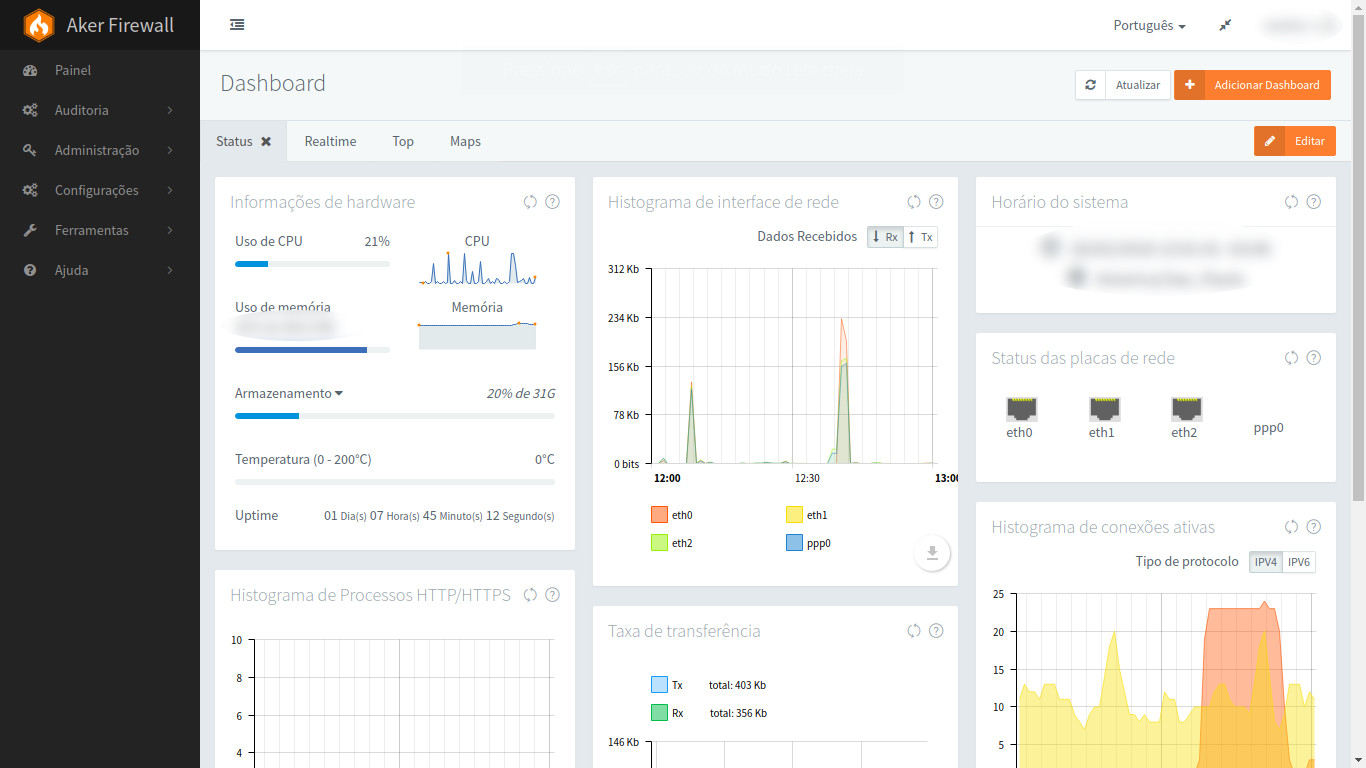
Task: Expand the Armazenamento dropdown
Action: 289,394
